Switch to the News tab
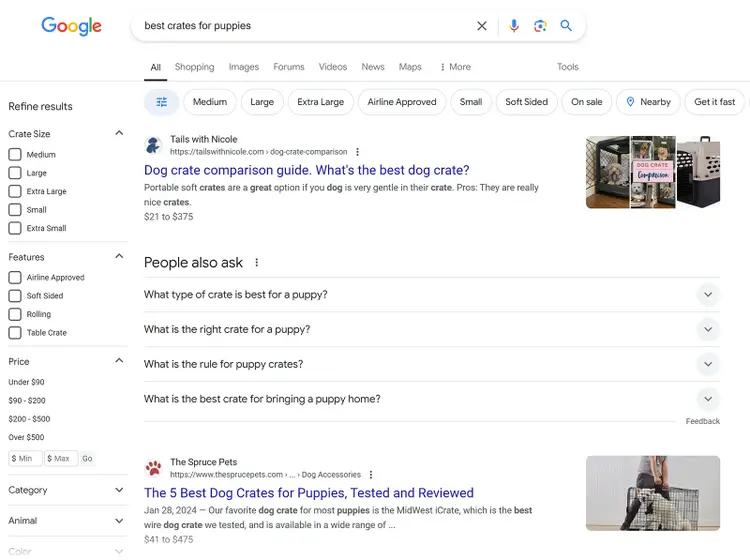 373,67
